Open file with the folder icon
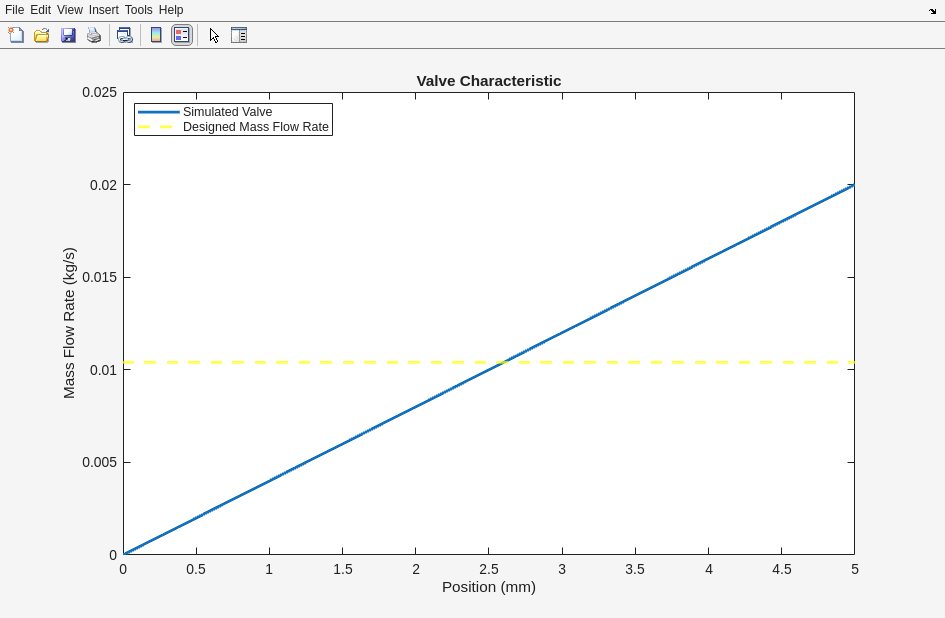945x618 pixels. [x=42, y=35]
